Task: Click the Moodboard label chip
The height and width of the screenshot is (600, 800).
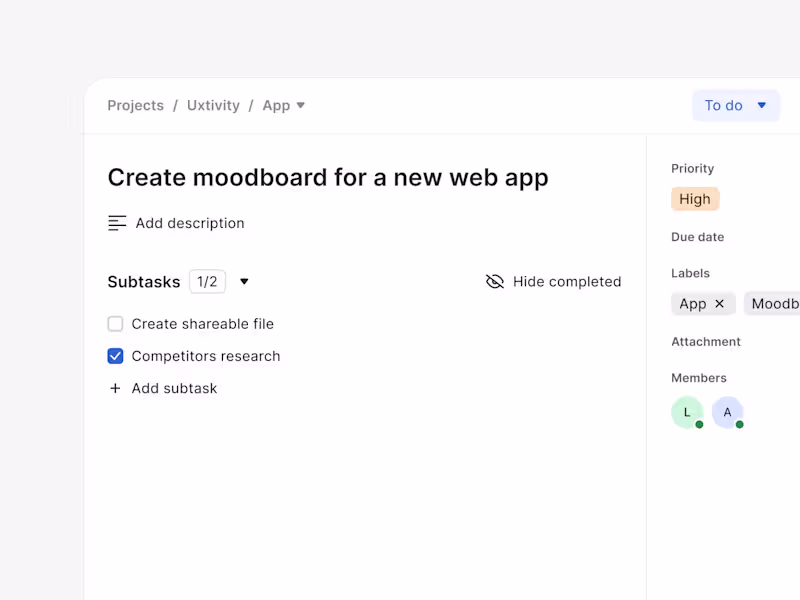Action: click(774, 304)
